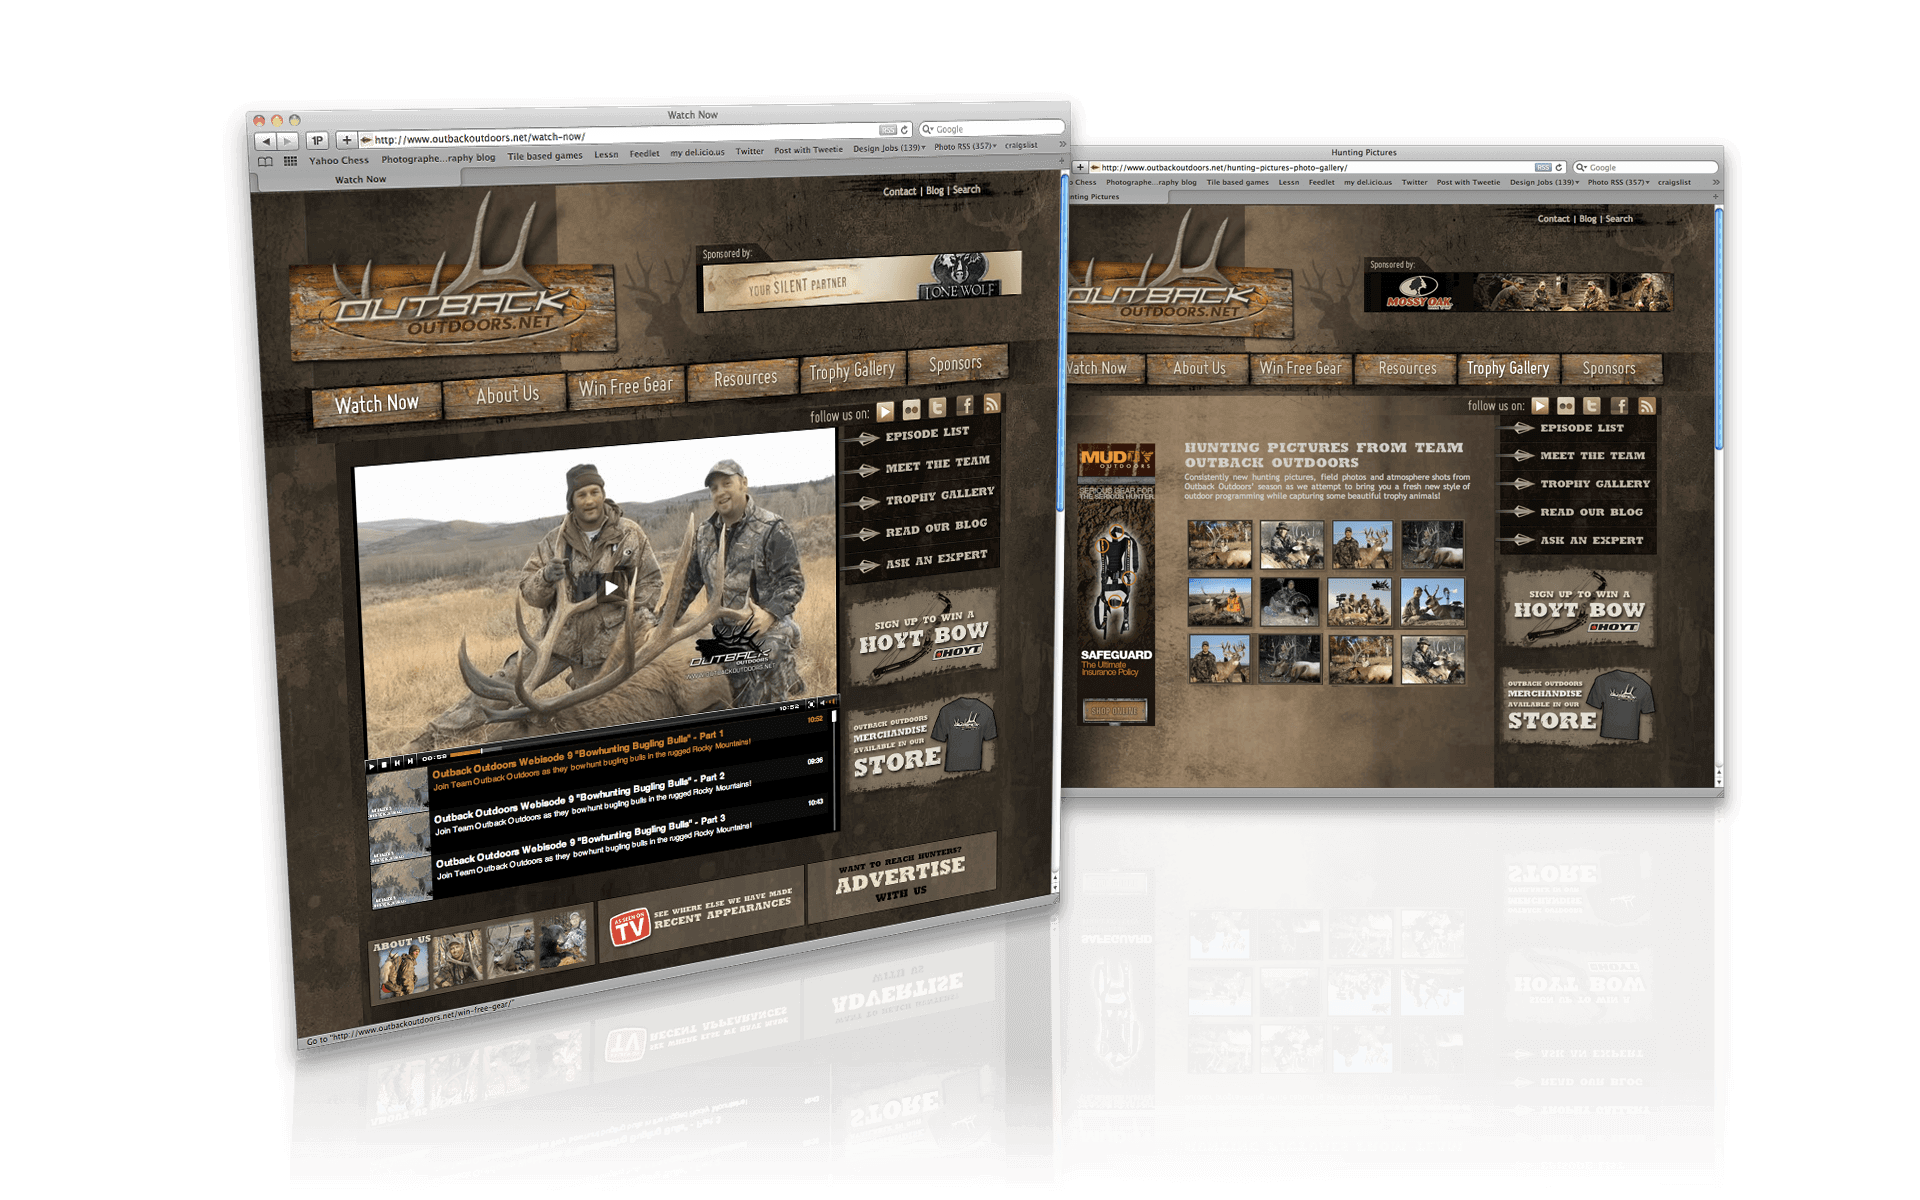Show more bookmarks chevron in Hunting Pictures window

[x=1716, y=182]
